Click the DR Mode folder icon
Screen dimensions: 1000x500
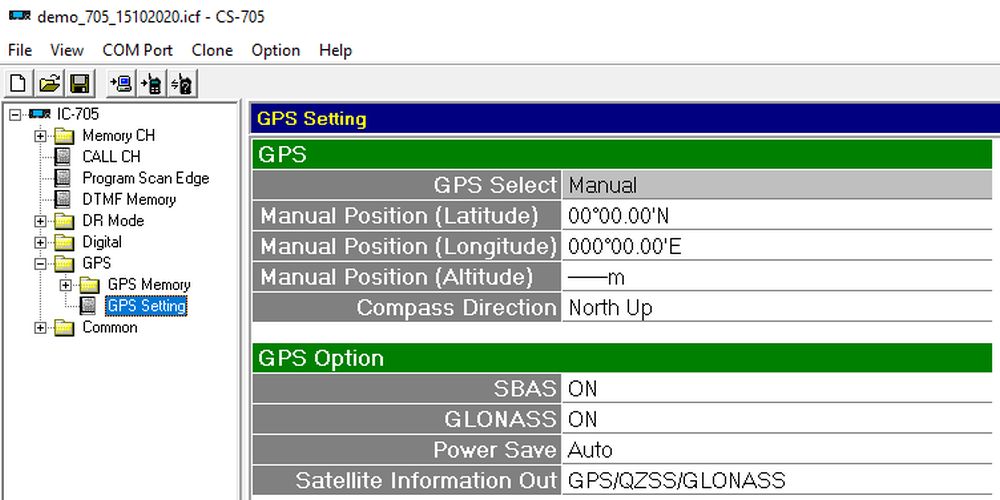click(x=64, y=221)
